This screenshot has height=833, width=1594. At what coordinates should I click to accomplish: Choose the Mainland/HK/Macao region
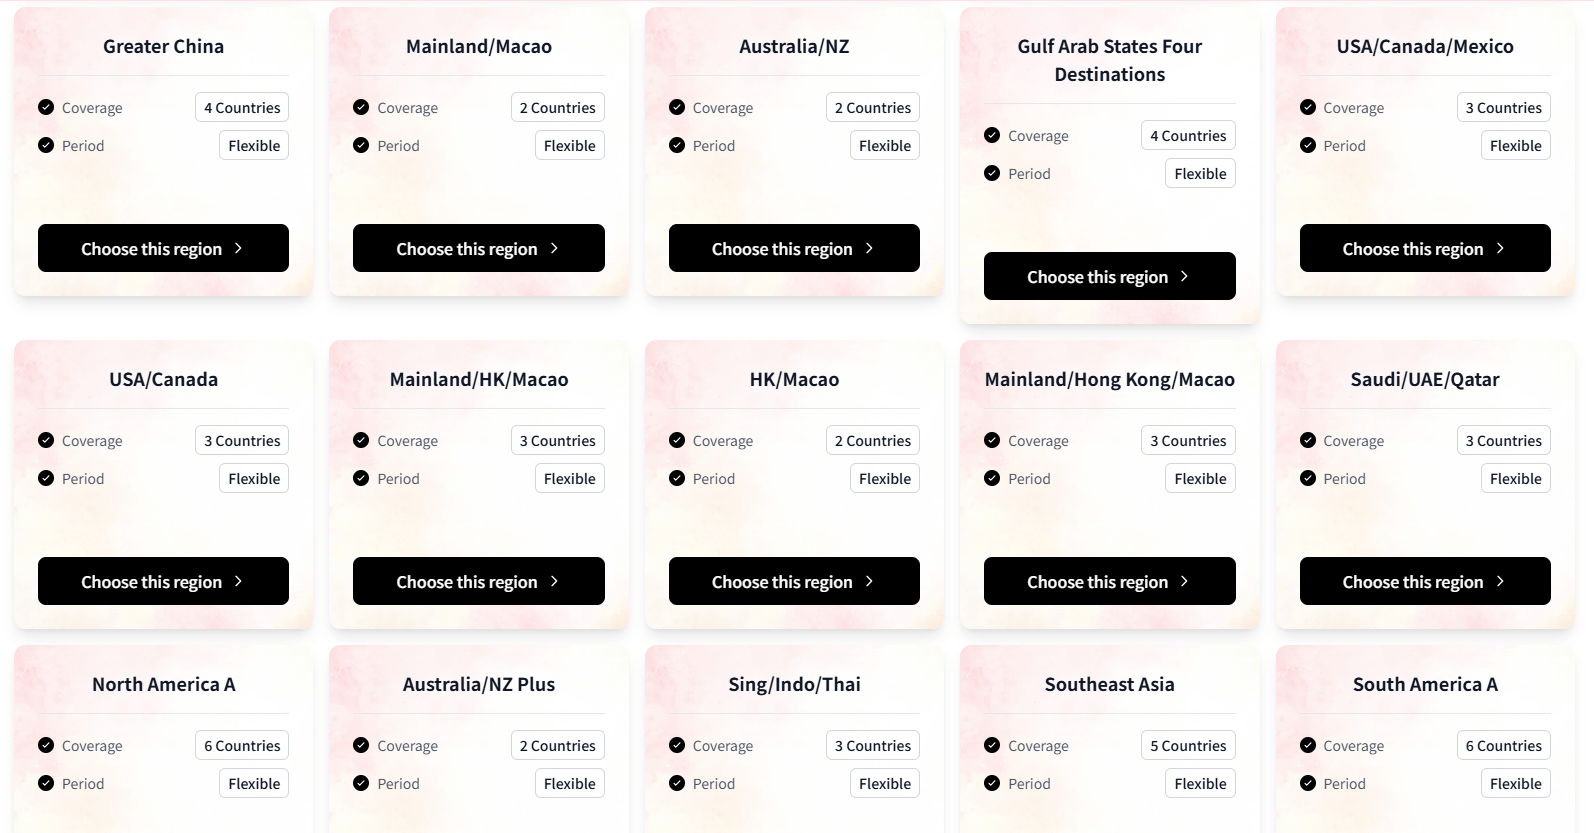coord(478,581)
